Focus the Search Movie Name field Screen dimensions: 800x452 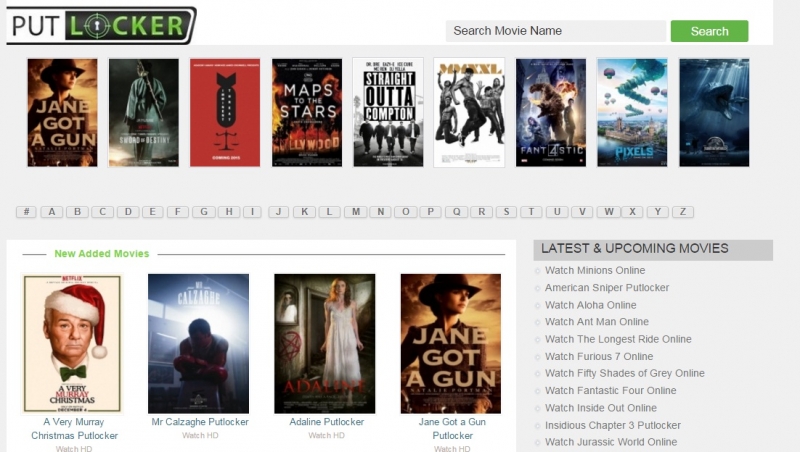tap(556, 31)
